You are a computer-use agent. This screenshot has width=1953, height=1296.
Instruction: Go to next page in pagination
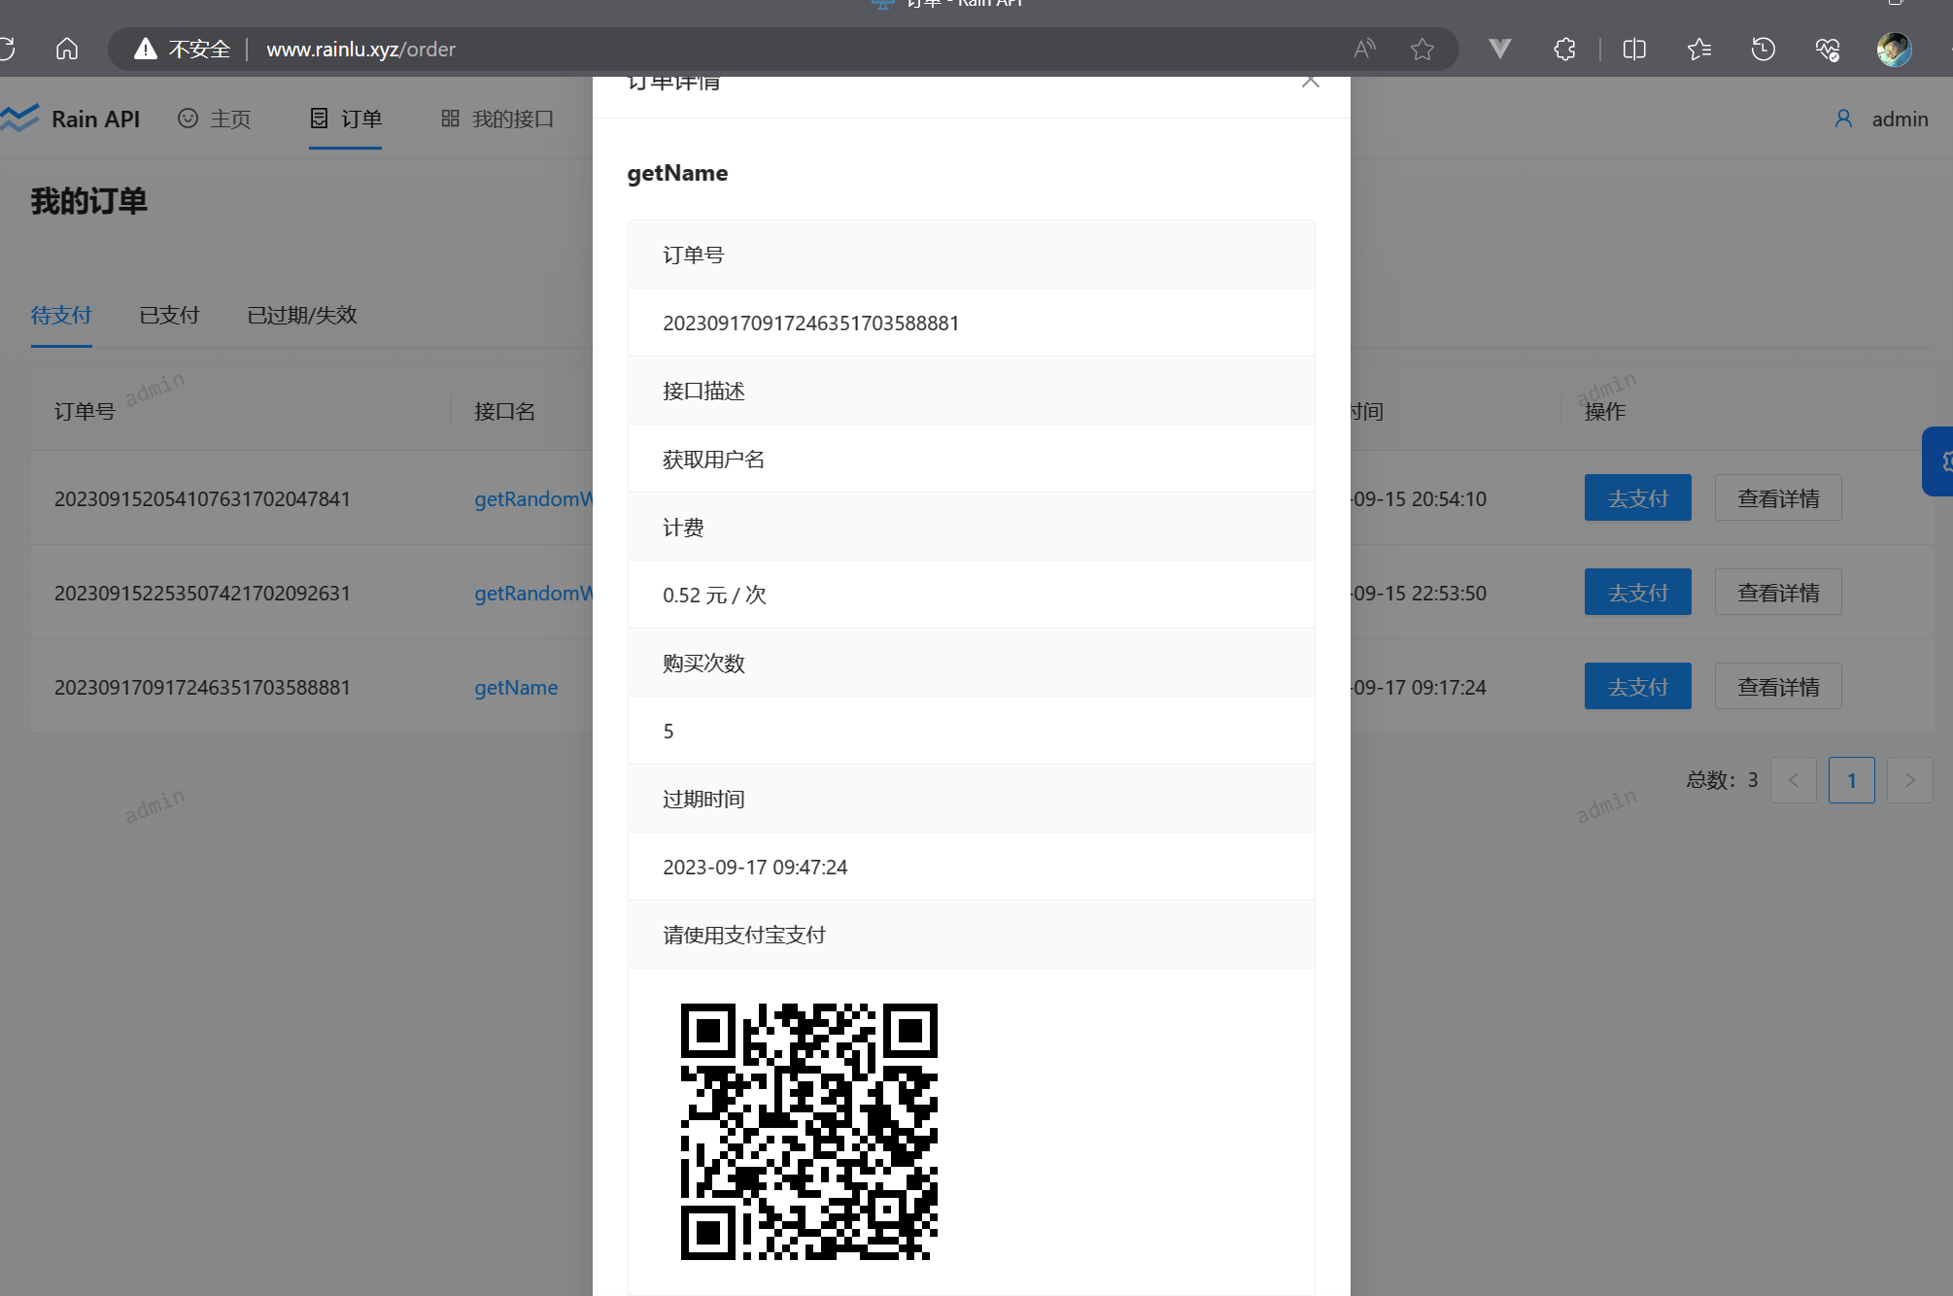pos(1909,780)
